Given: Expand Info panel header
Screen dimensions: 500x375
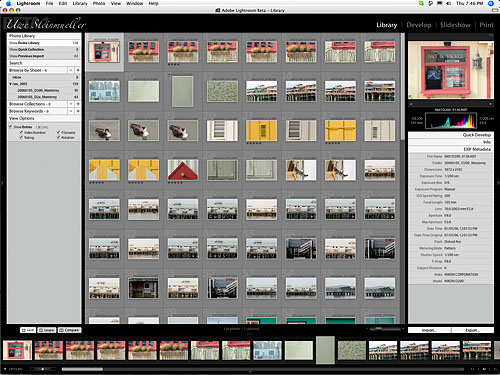Looking at the screenshot, I should 451,142.
